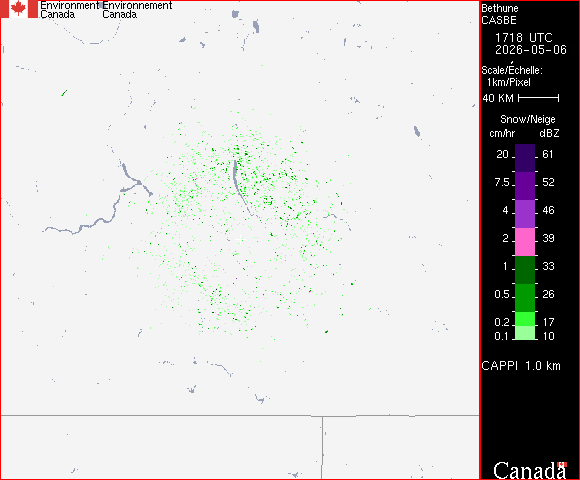Select the purple 52 dBZ swatch

pyautogui.click(x=525, y=186)
